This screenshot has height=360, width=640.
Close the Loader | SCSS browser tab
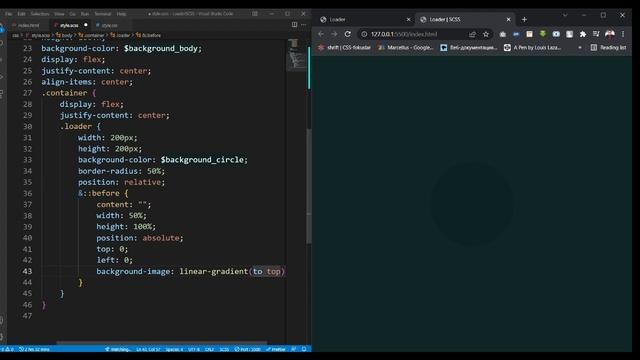point(508,19)
